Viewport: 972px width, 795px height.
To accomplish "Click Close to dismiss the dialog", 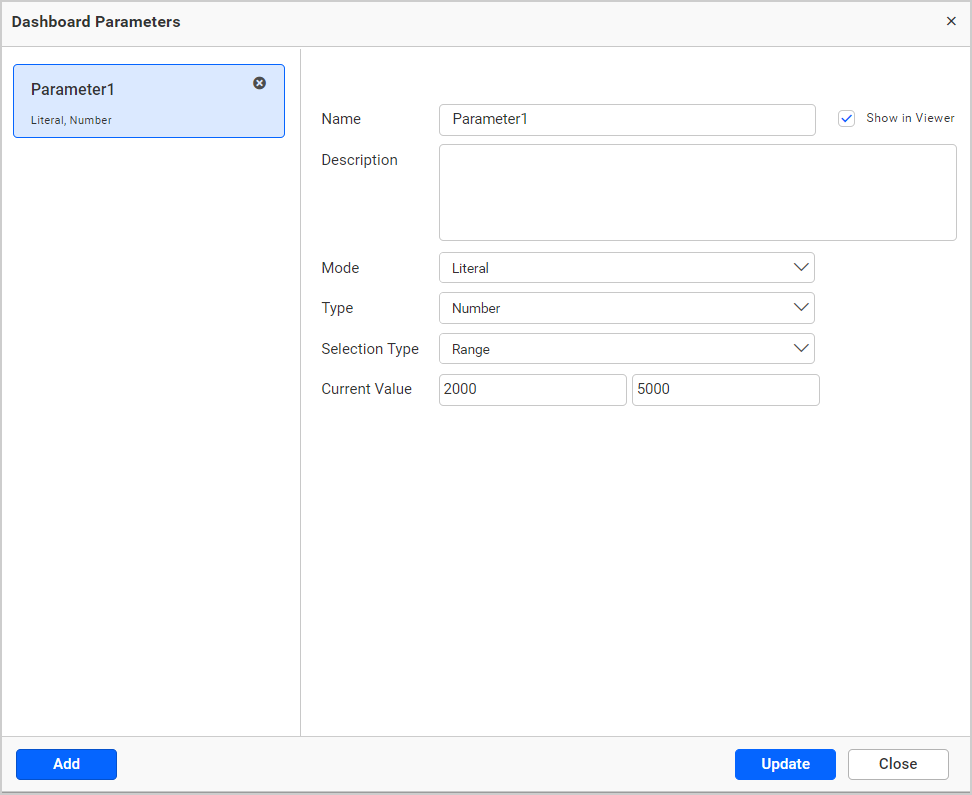I will click(898, 764).
